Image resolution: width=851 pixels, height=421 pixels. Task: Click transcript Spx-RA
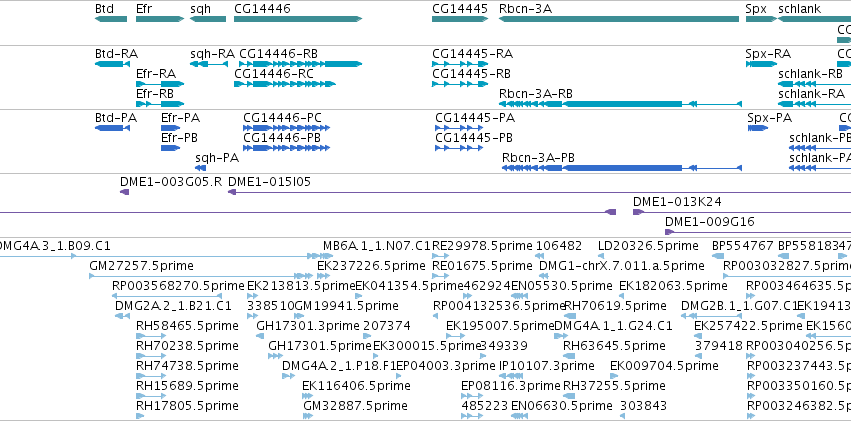pyautogui.click(x=761, y=64)
